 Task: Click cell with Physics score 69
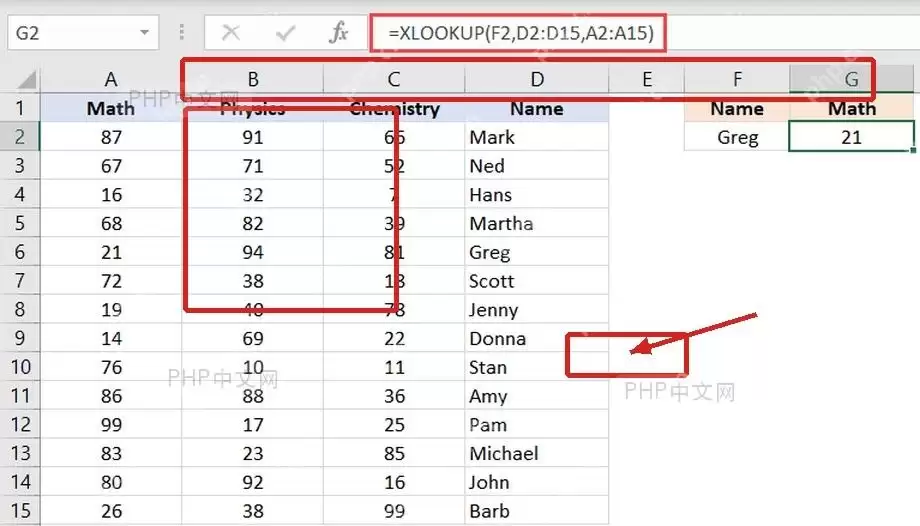point(252,338)
